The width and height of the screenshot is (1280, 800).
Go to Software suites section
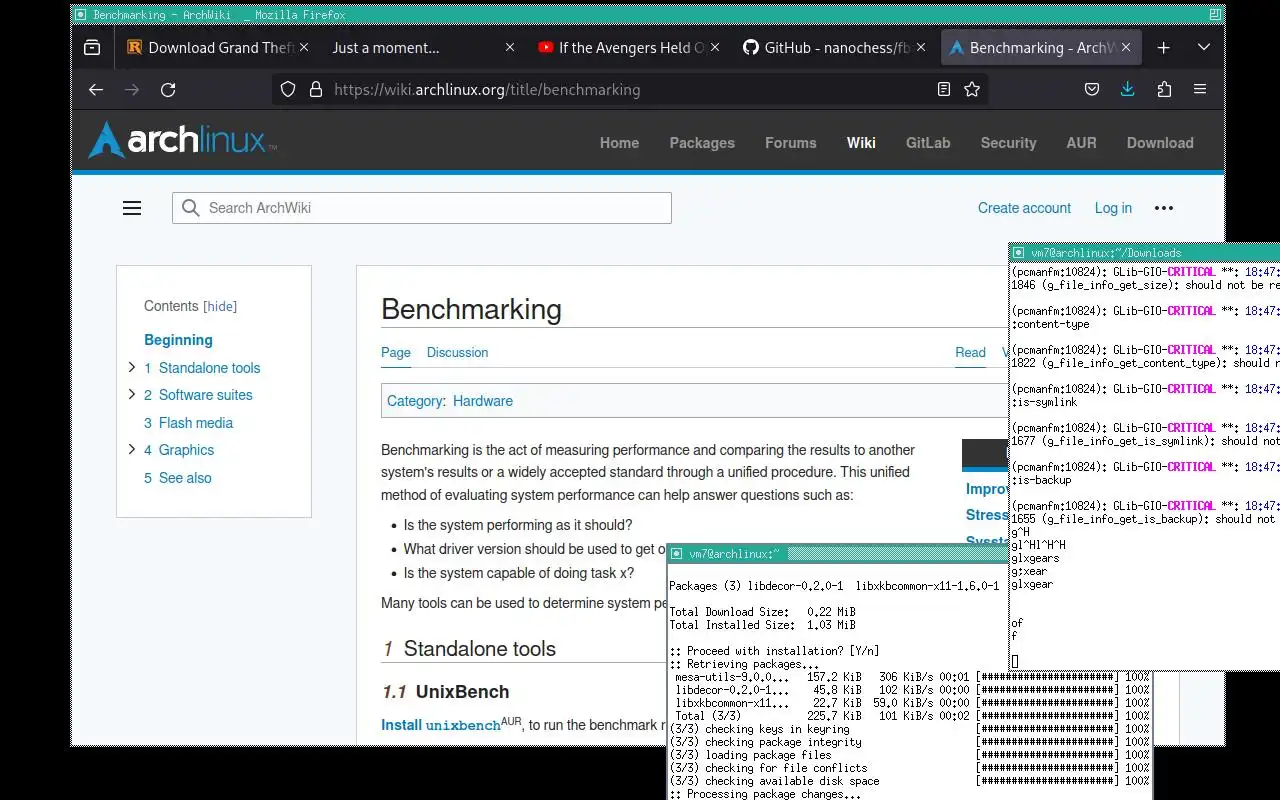[x=198, y=395]
